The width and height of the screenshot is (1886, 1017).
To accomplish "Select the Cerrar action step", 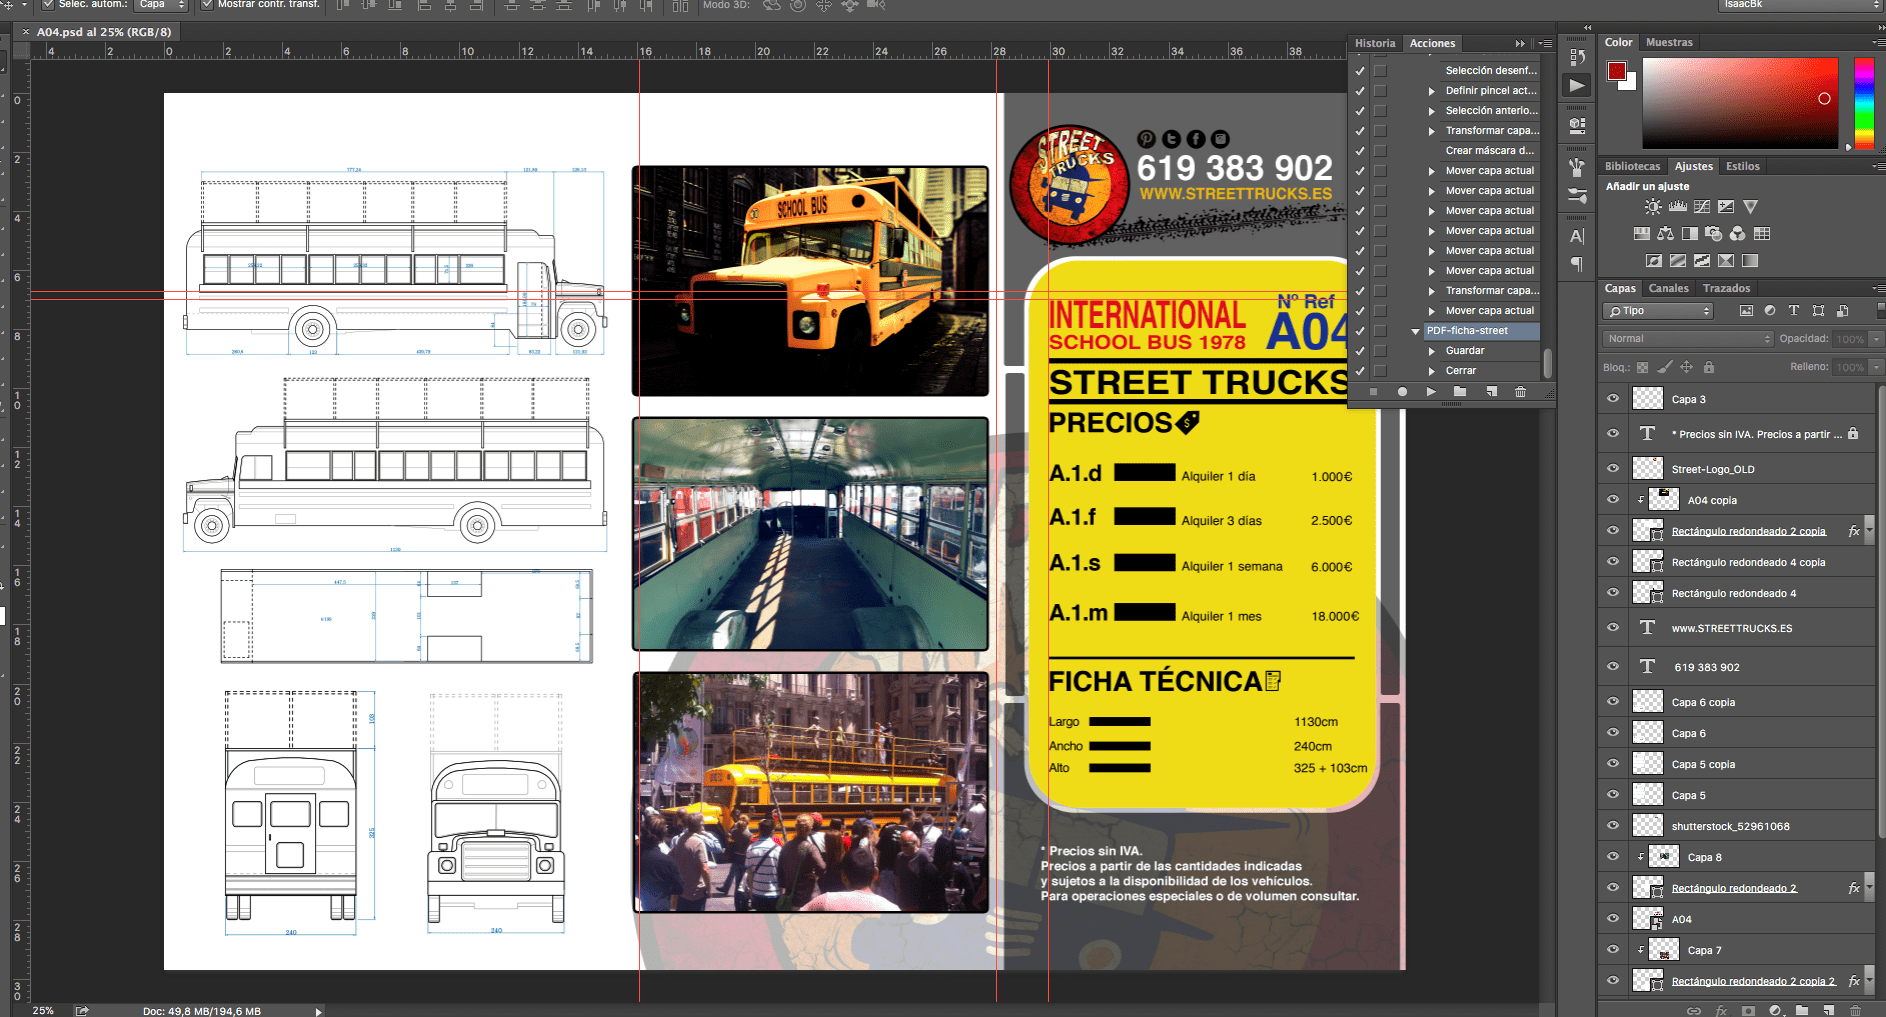I will tap(1460, 371).
